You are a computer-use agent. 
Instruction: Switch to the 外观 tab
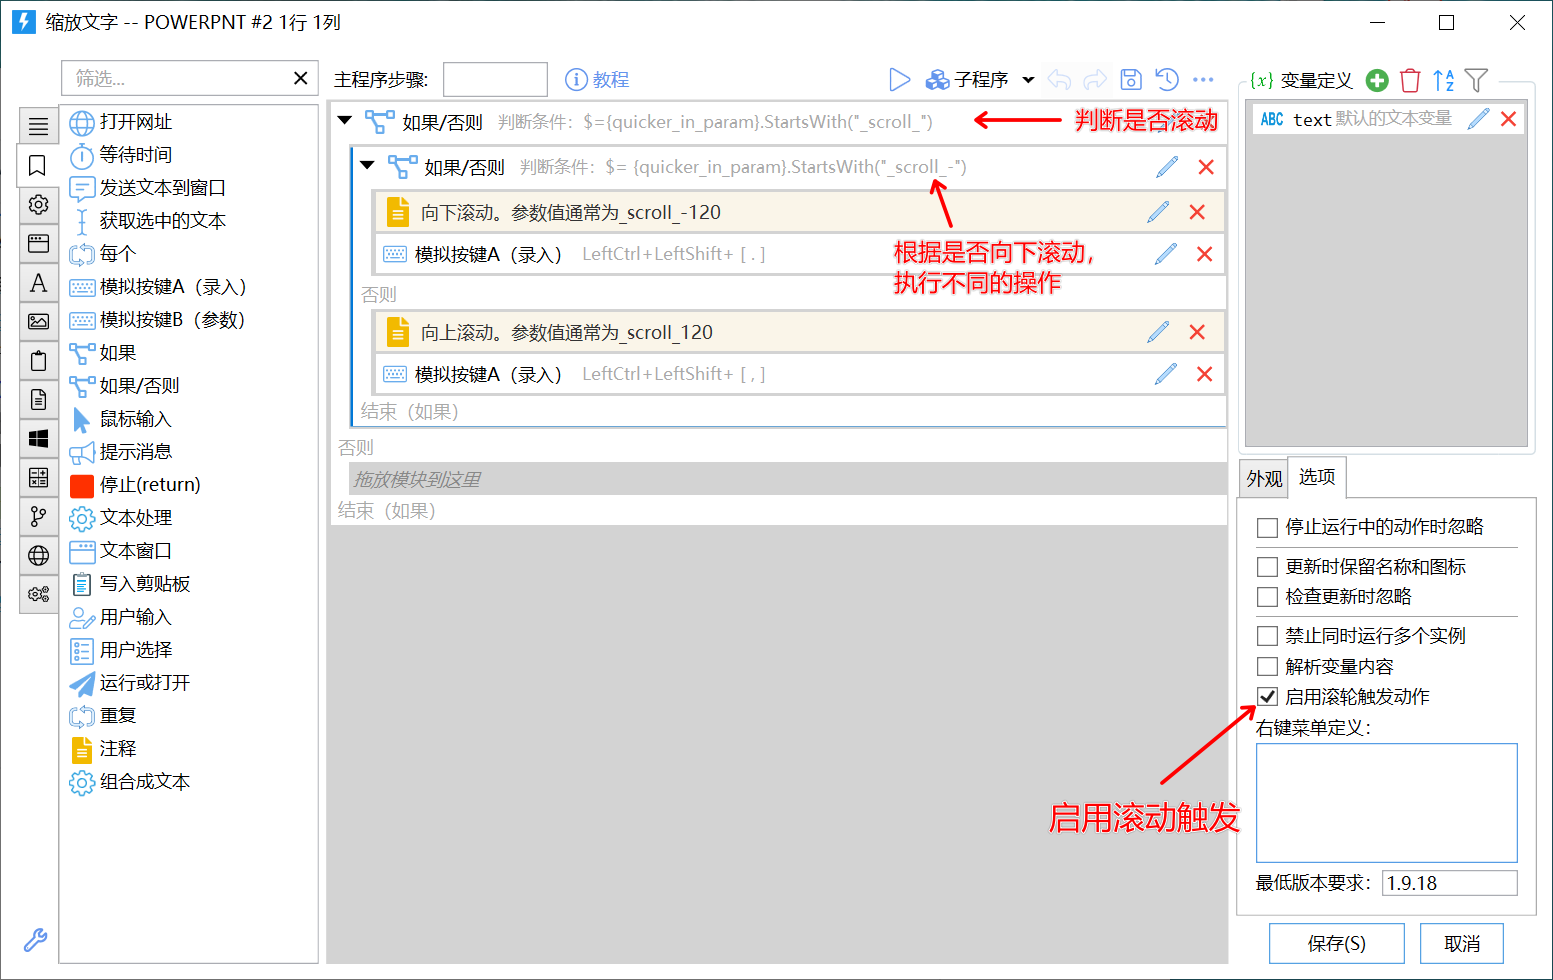coord(1264,479)
